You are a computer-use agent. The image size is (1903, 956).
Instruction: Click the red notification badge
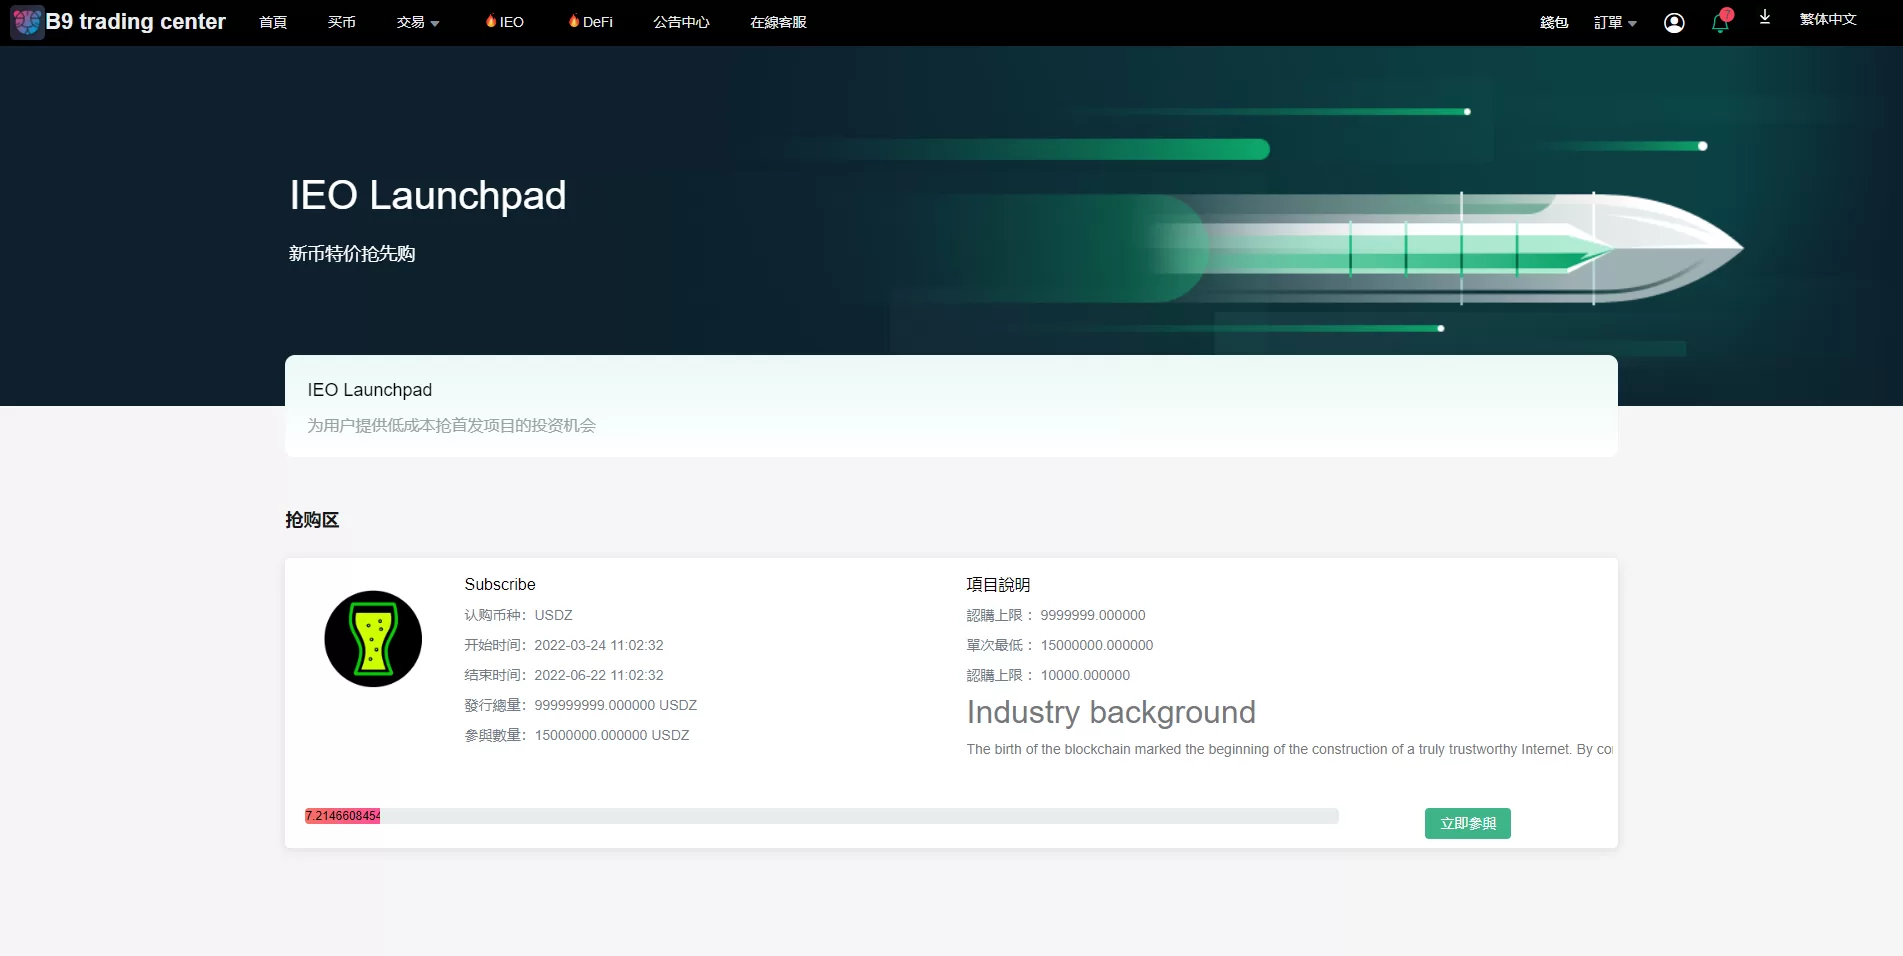1727,14
